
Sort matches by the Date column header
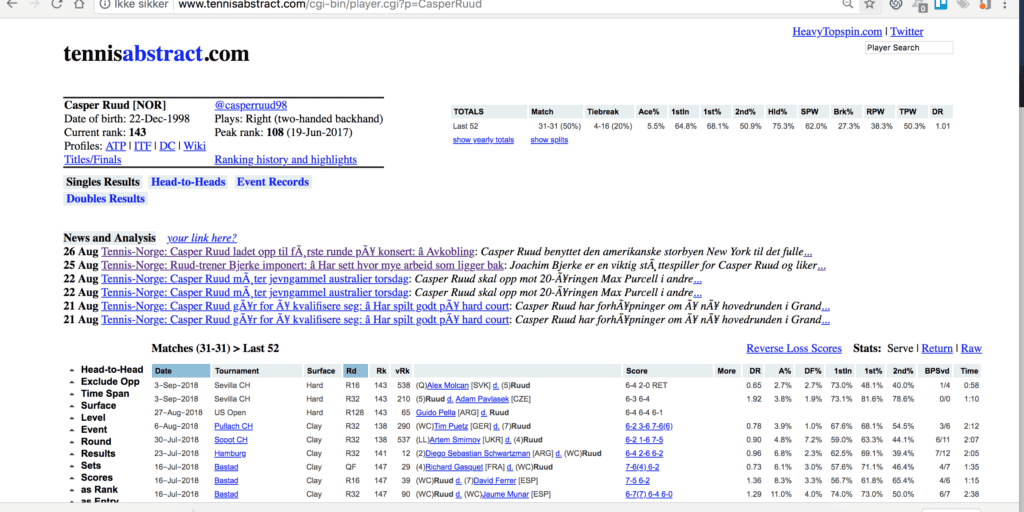(181, 371)
